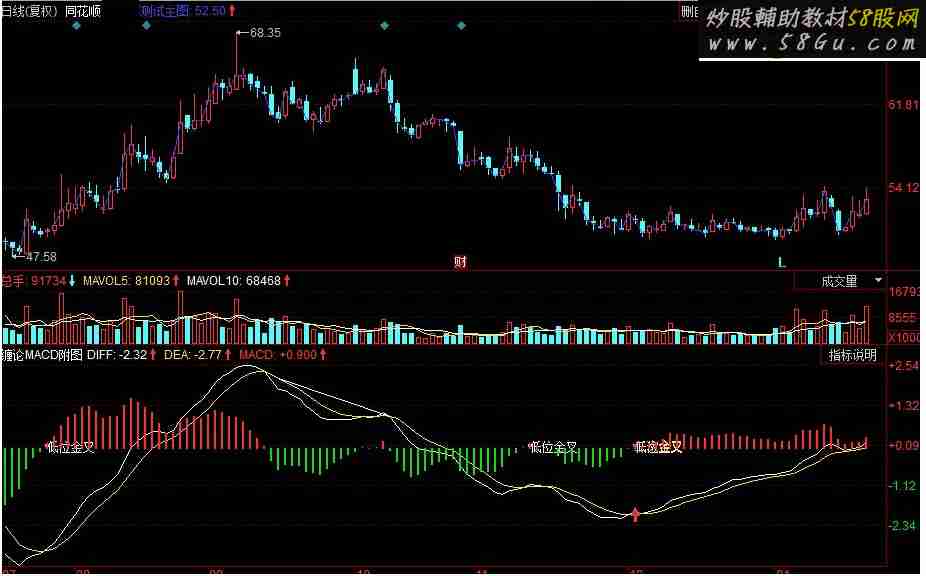Click the 财 financial marker icon

pos(460,262)
